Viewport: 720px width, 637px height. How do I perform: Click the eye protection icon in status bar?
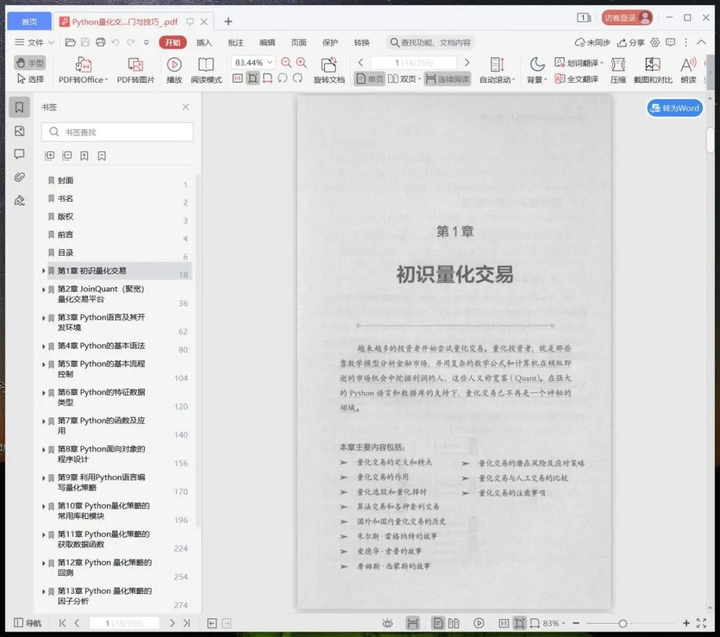point(388,623)
